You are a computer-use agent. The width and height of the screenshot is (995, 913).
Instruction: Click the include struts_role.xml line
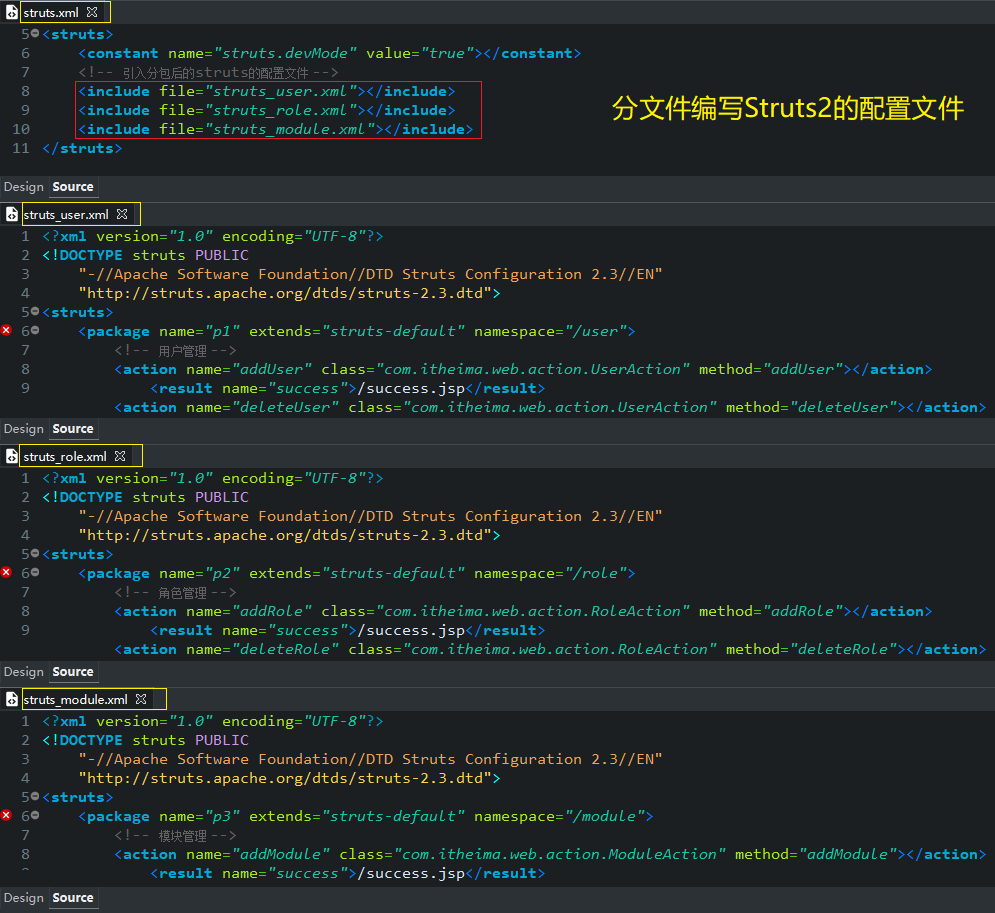267,110
